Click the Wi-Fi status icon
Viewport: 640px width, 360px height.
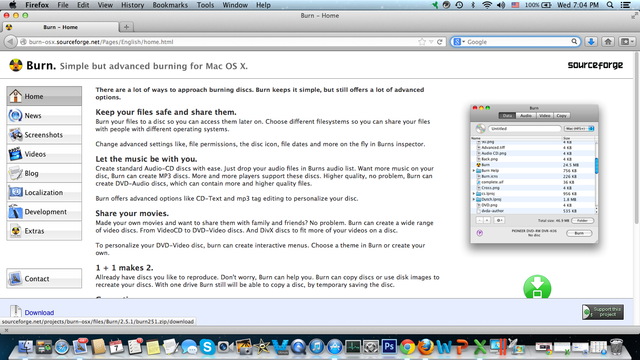[x=487, y=5]
